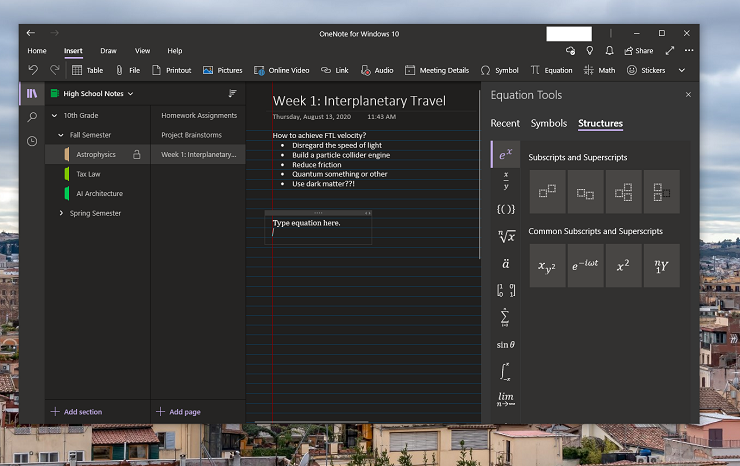Image resolution: width=740 pixels, height=466 pixels.
Task: Open the Stickers panel
Action: [646, 70]
